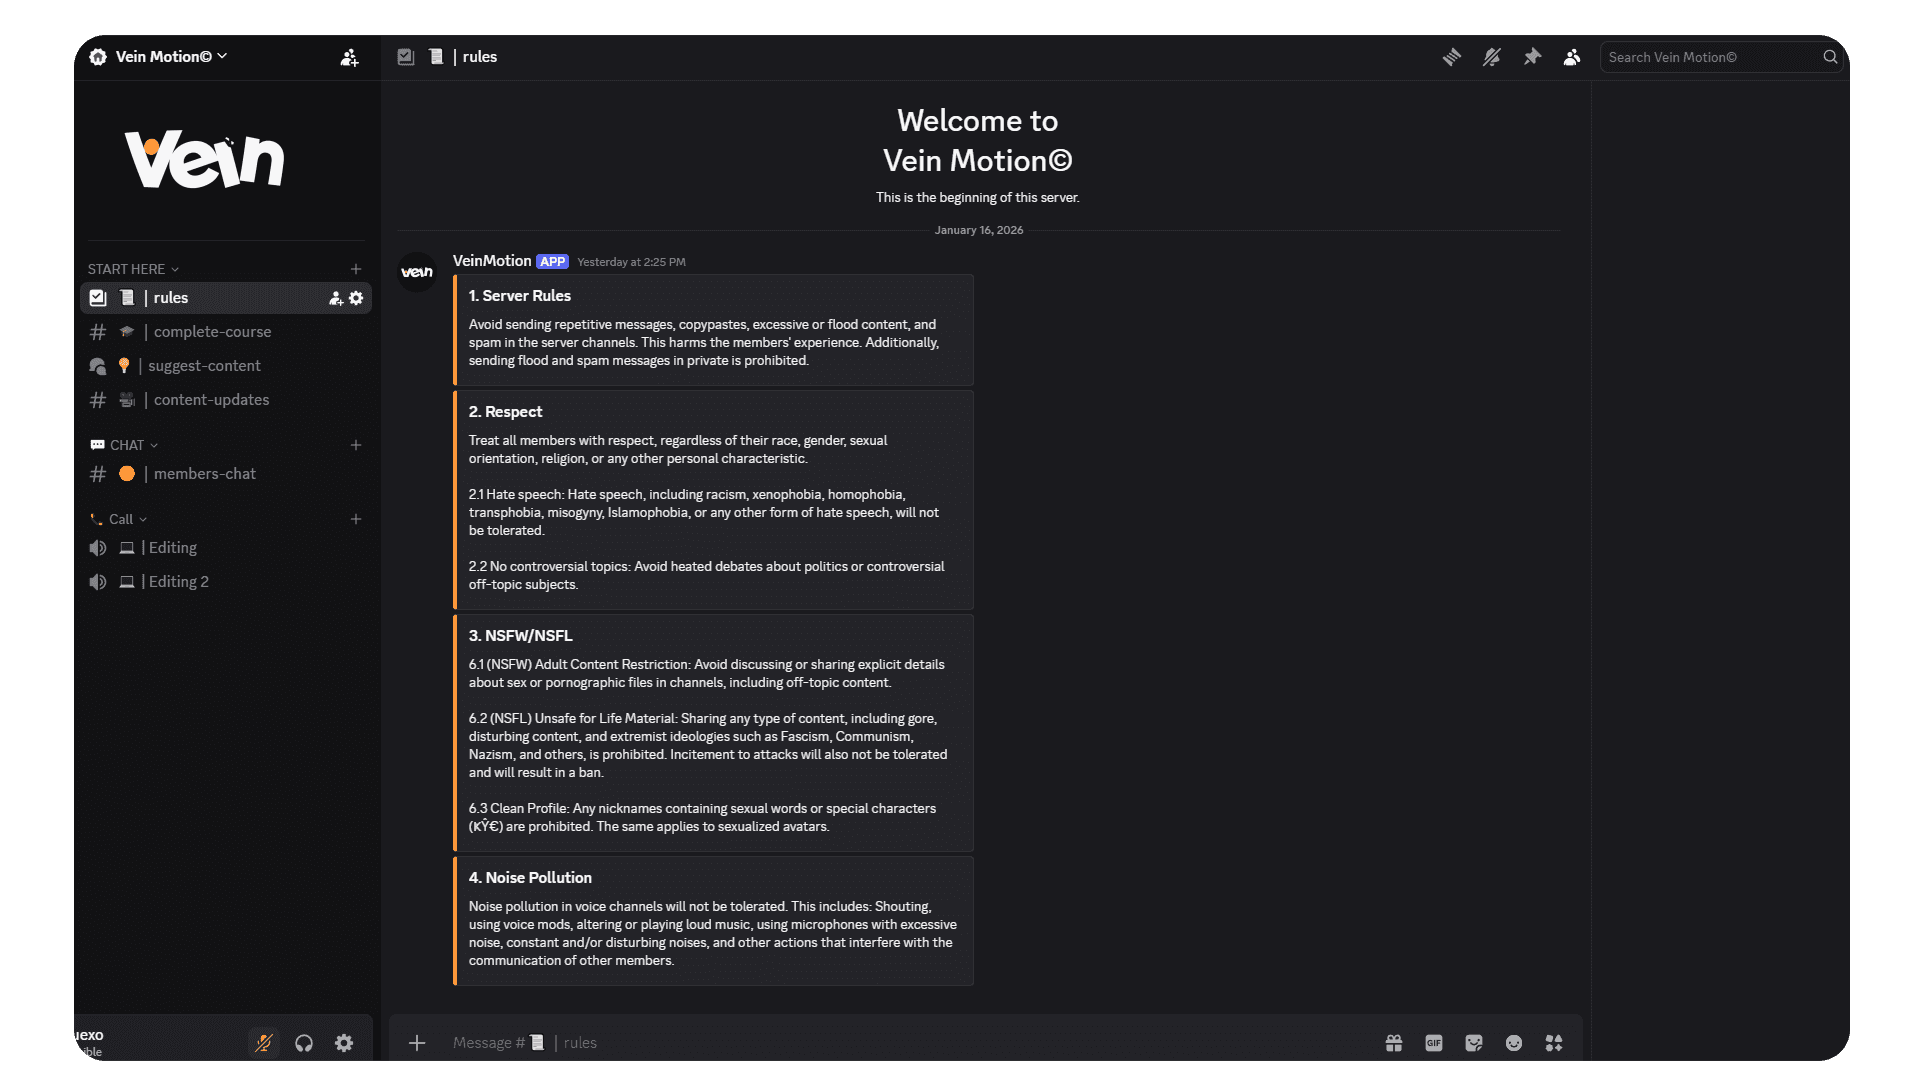Toggle microphone mute in user panel
The width and height of the screenshot is (1920, 1080).
[x=264, y=1043]
